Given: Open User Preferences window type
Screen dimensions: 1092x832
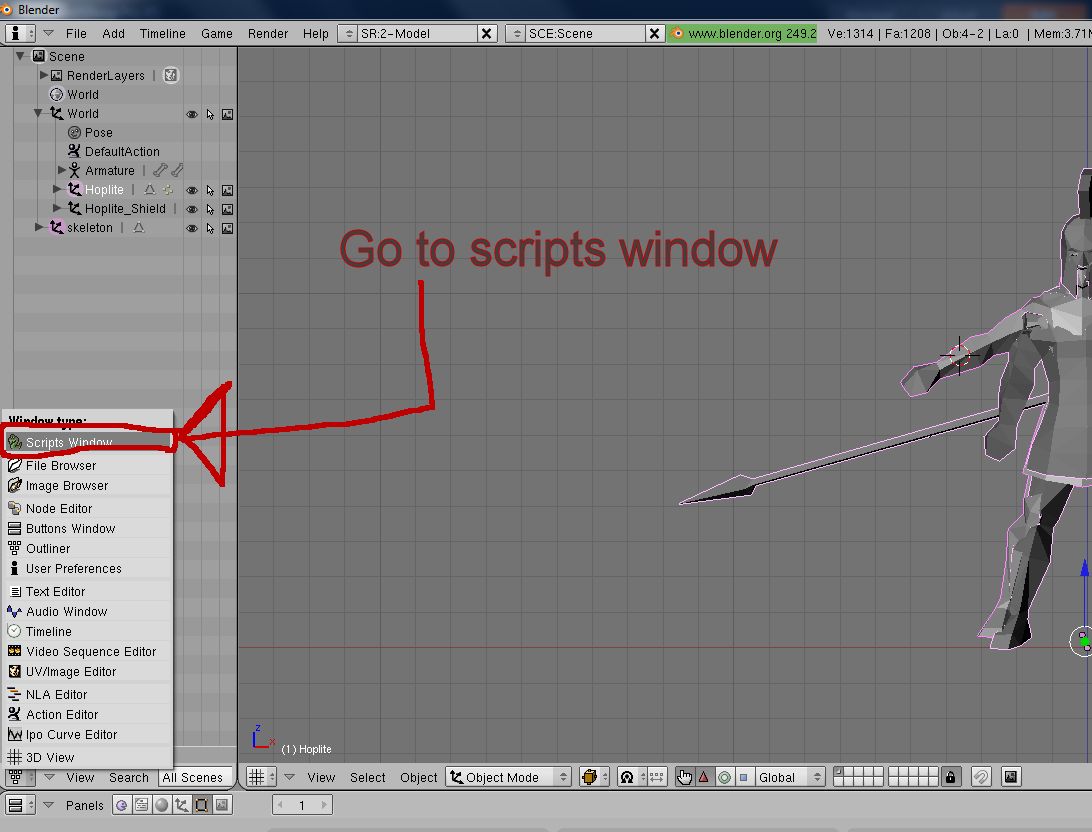Looking at the screenshot, I should click(88, 569).
